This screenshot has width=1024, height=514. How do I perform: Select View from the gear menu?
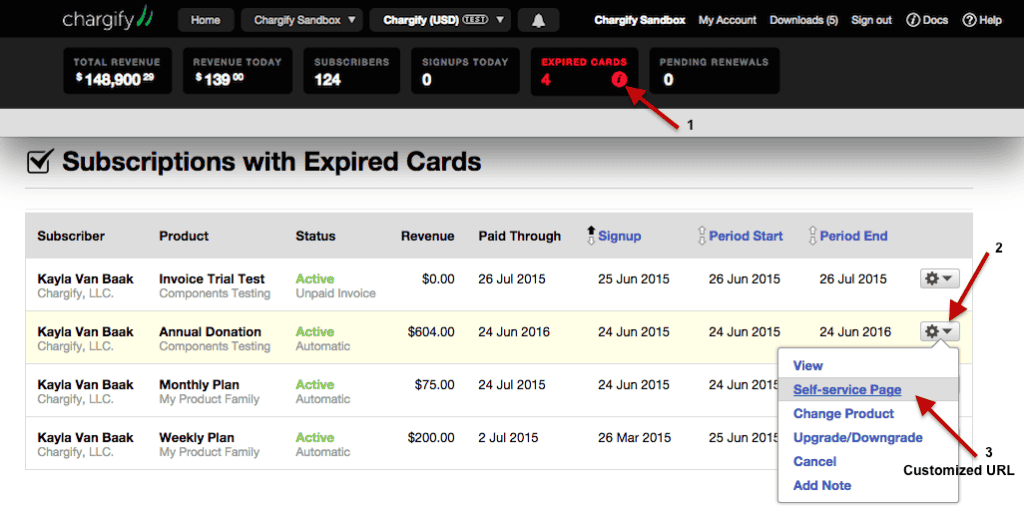click(x=808, y=366)
